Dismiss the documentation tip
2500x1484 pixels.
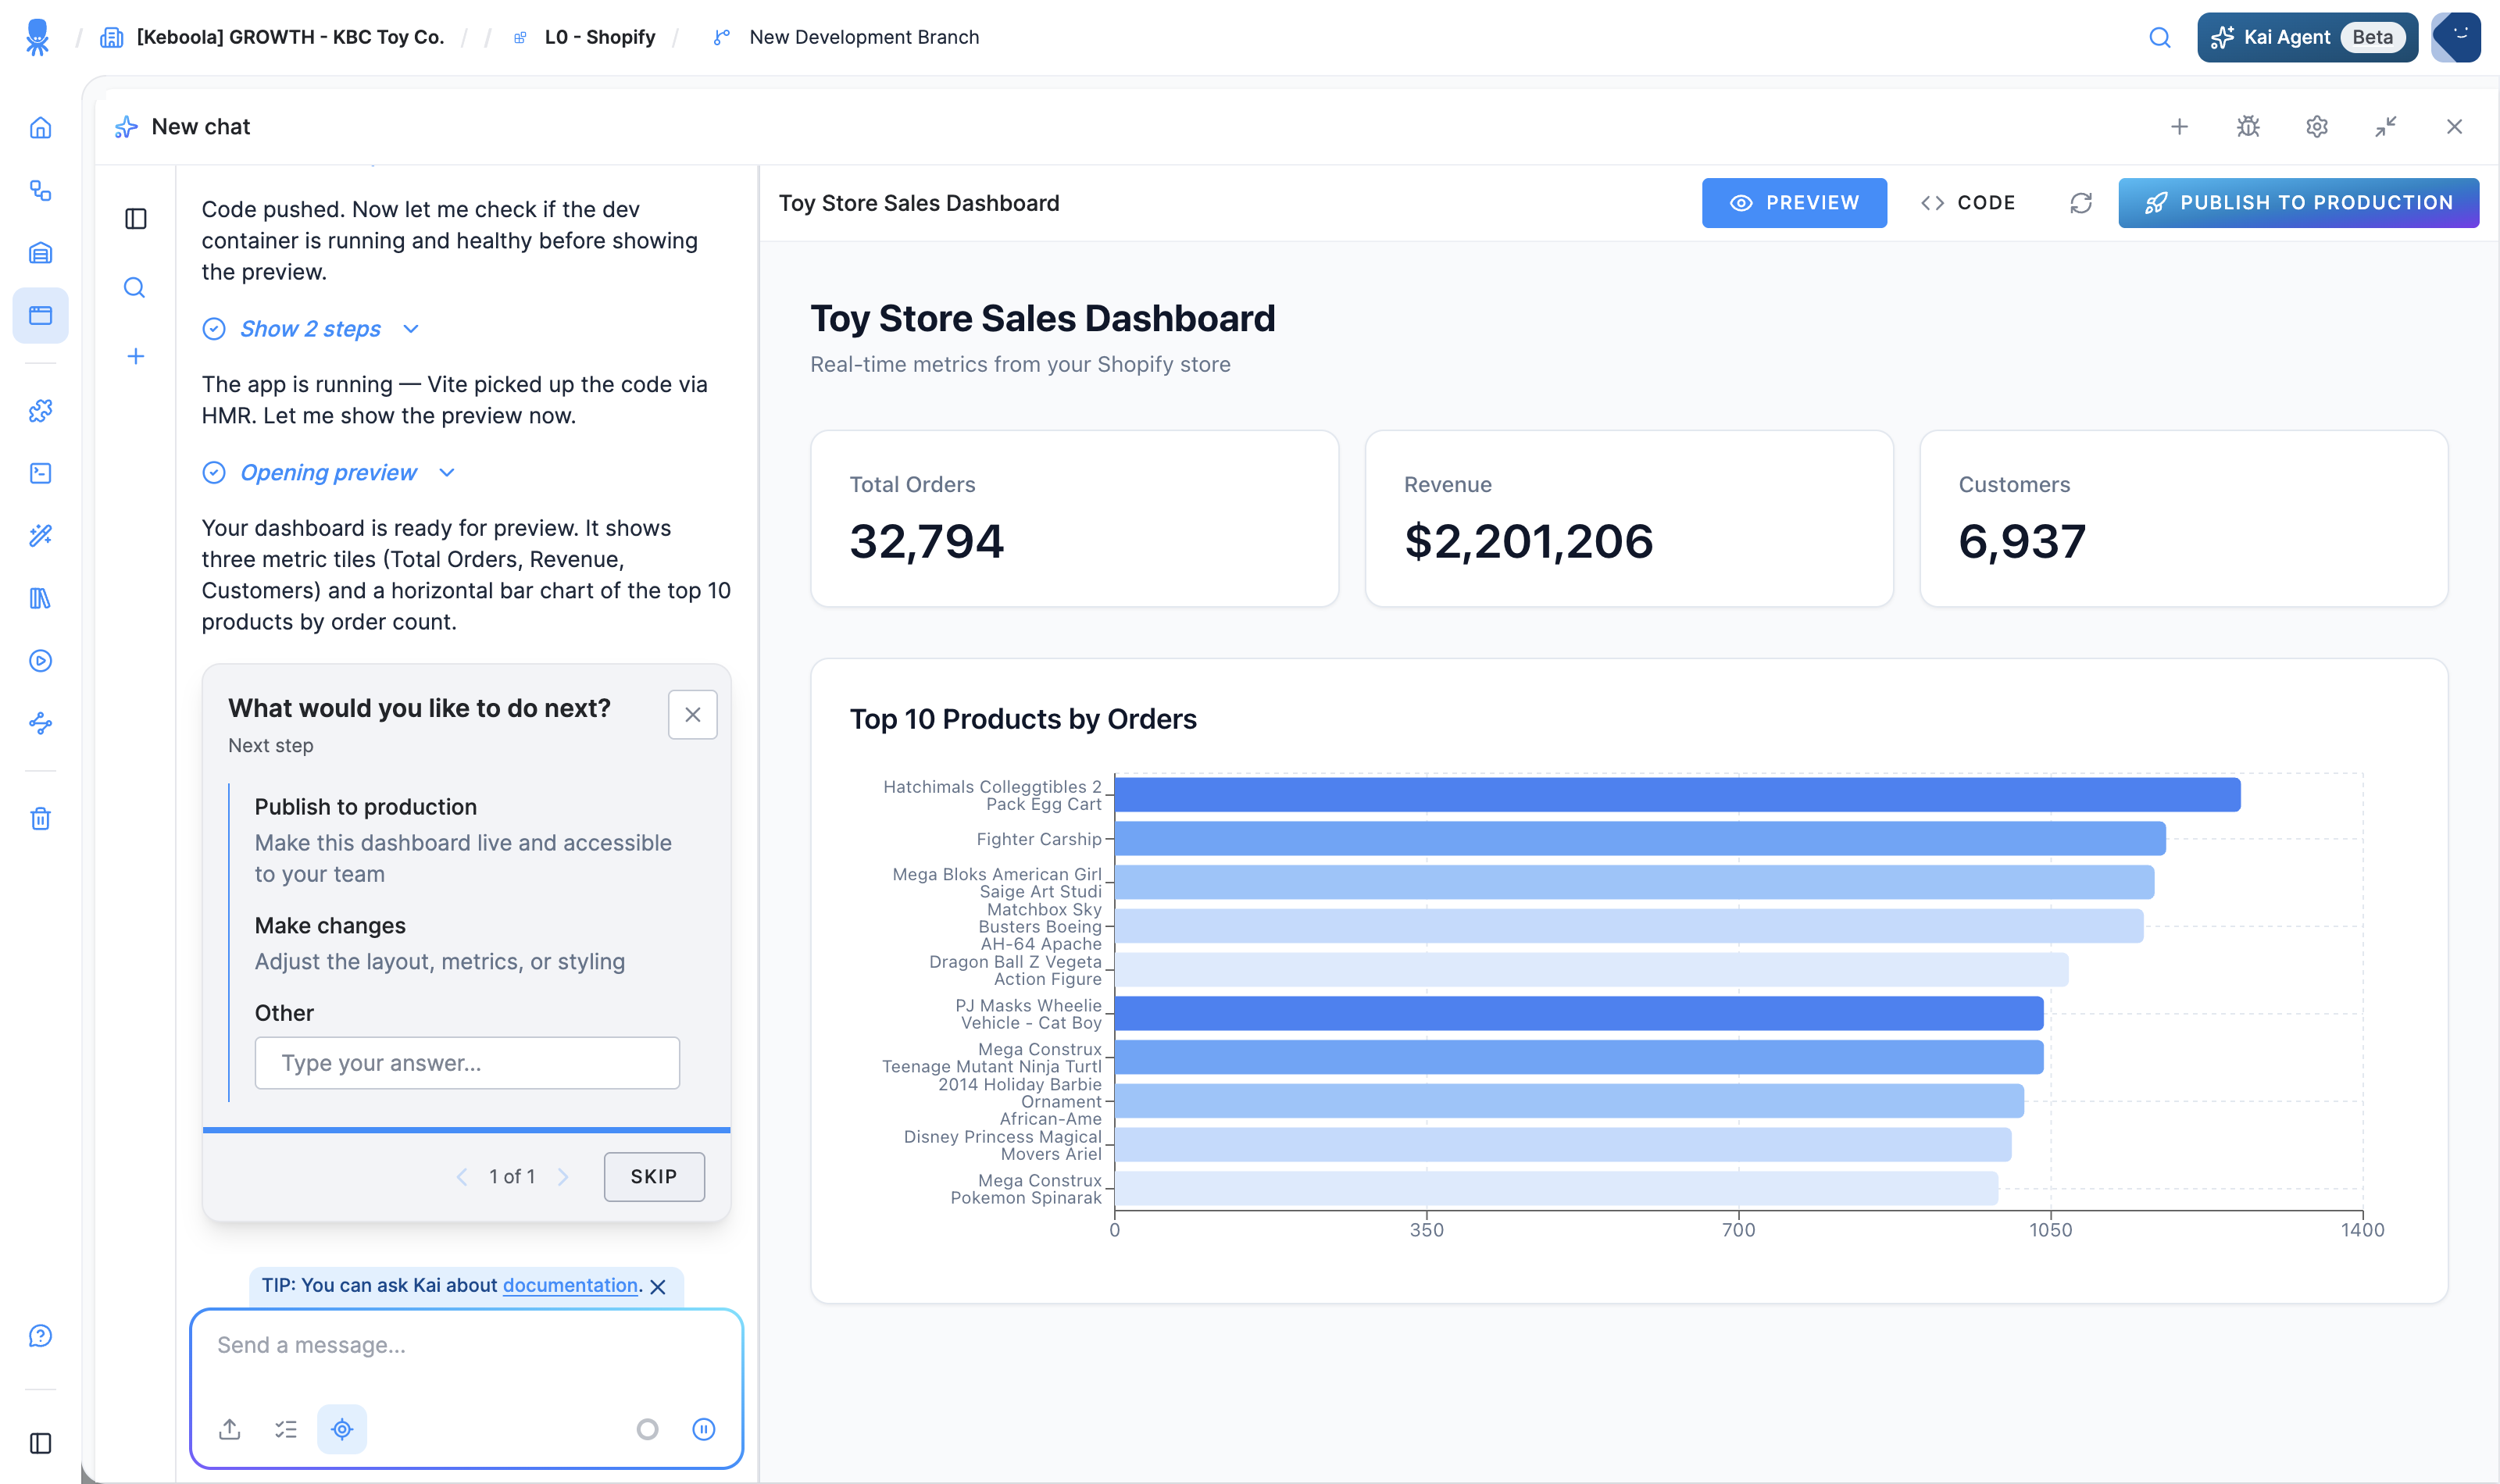point(658,1287)
